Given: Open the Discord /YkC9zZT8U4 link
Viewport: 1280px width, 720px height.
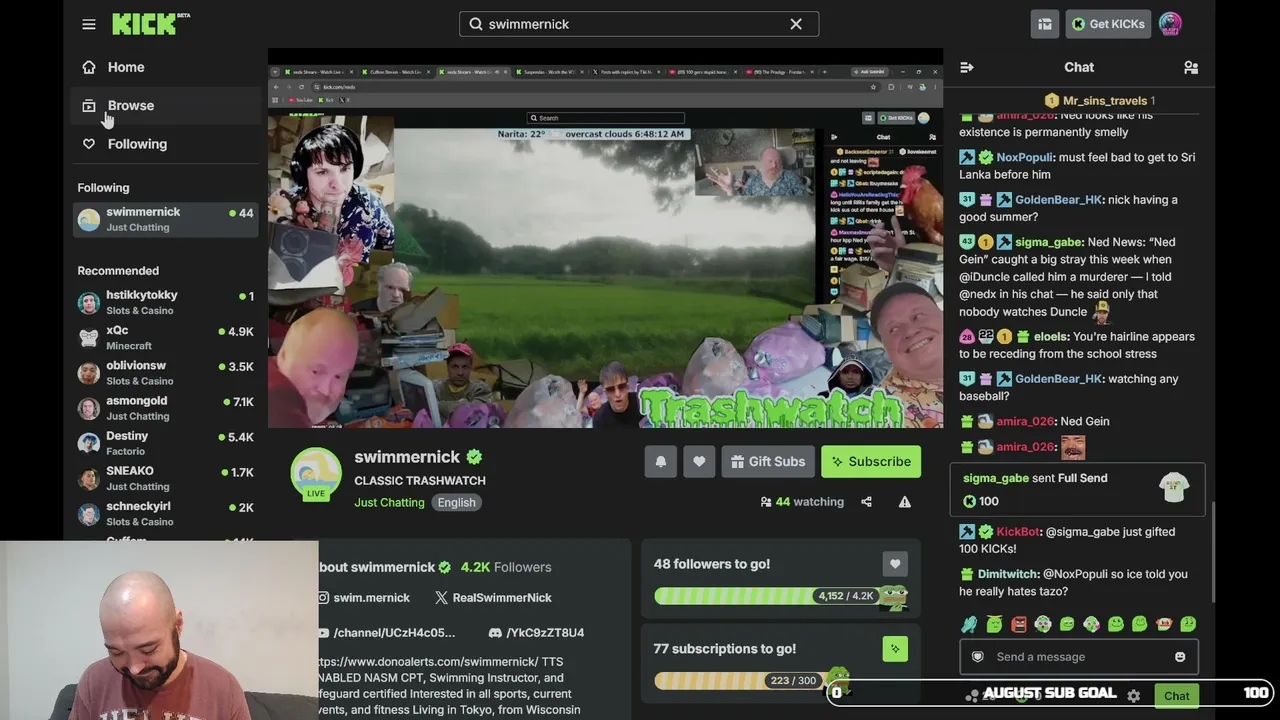Looking at the screenshot, I should tap(536, 633).
